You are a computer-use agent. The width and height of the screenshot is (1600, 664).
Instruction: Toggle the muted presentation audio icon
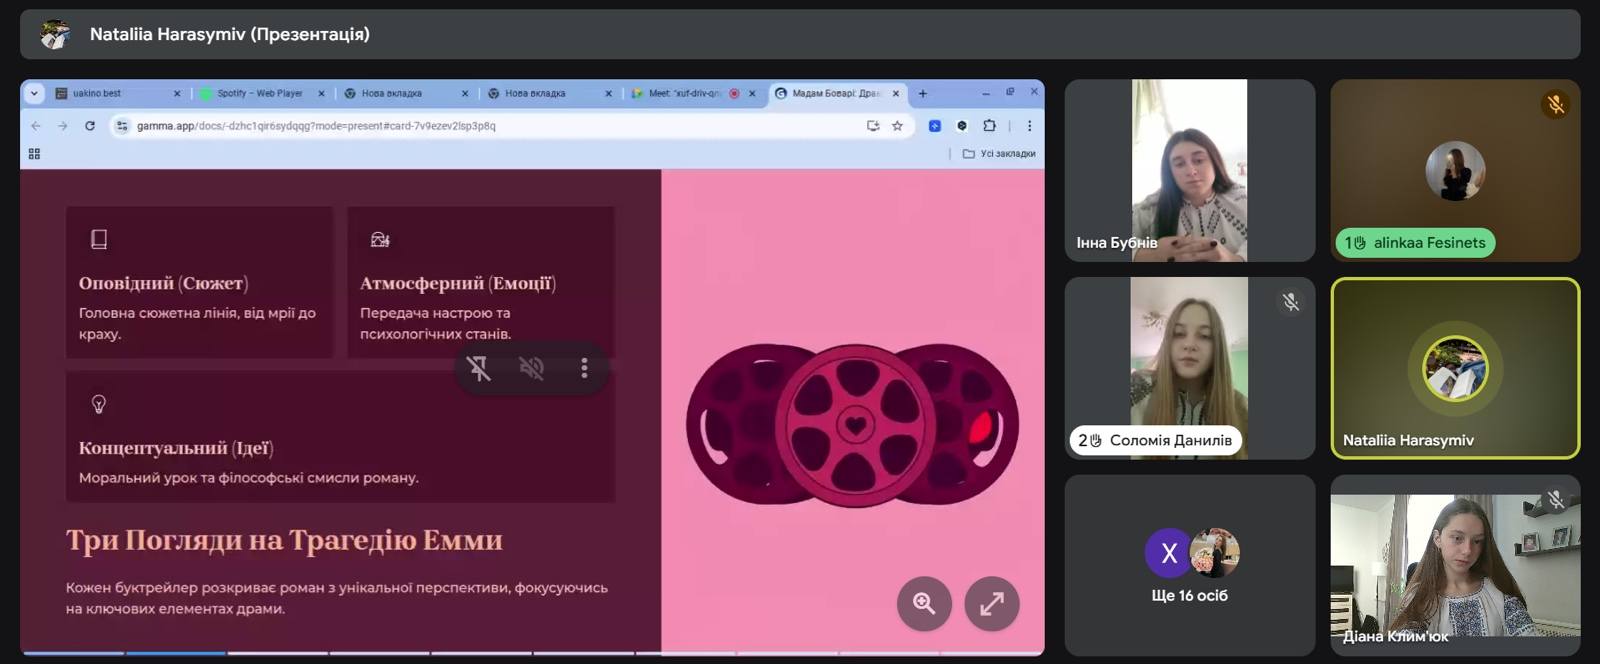tap(531, 368)
